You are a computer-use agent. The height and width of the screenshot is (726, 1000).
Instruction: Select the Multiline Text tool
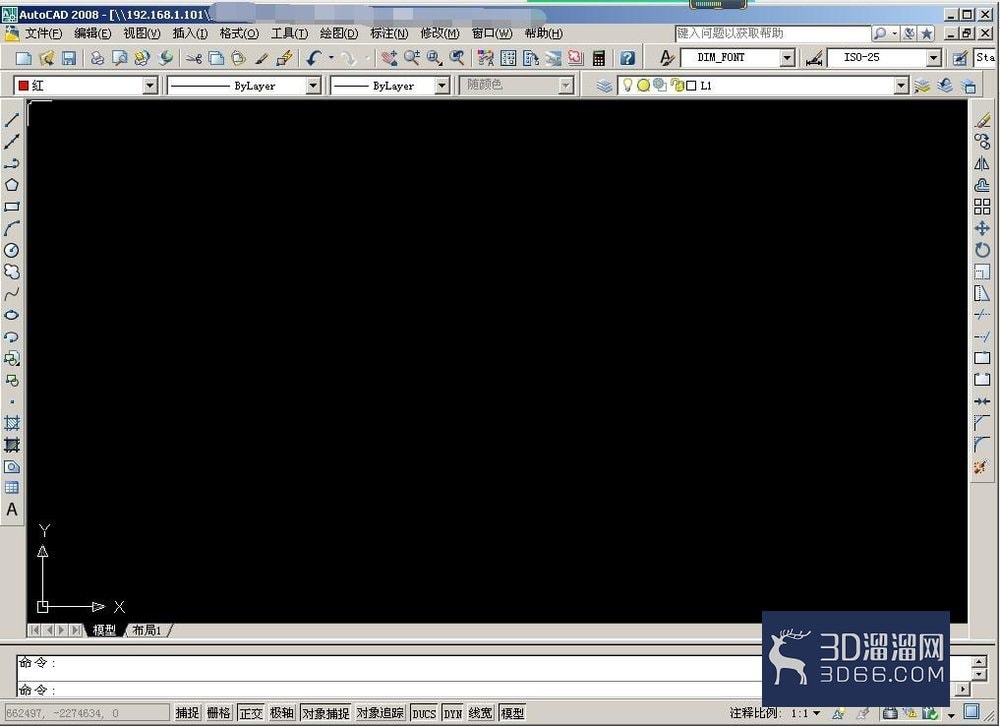click(11, 510)
